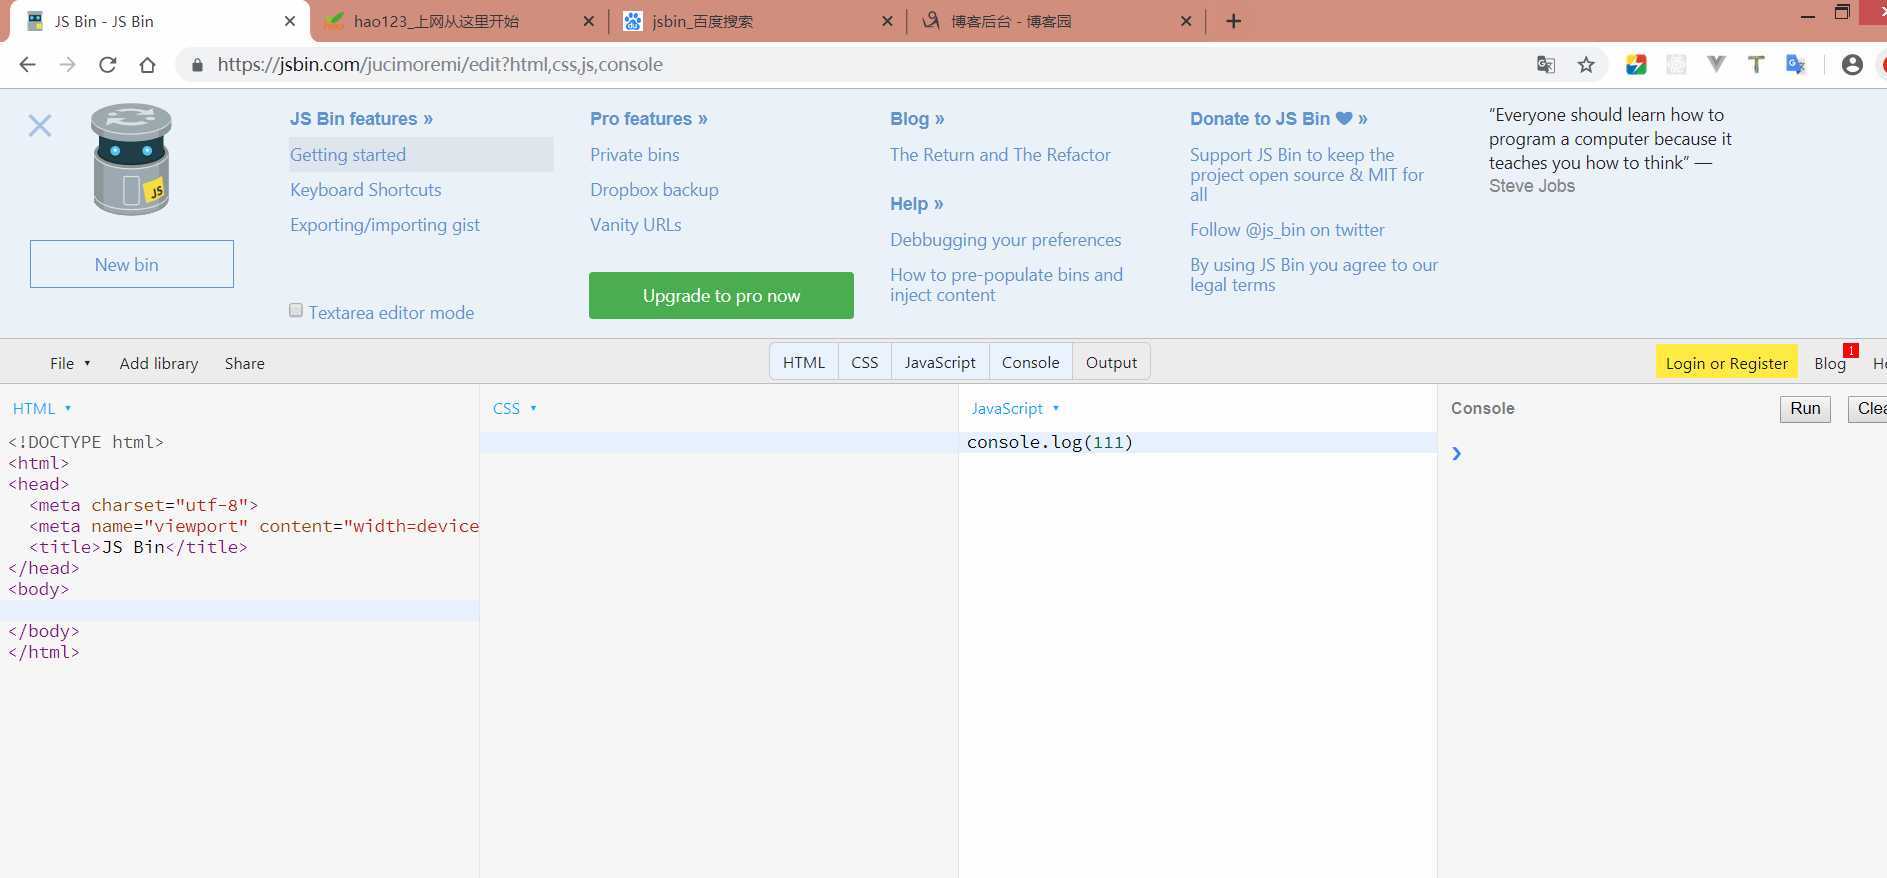Open the Dropbox backup link

point(654,190)
